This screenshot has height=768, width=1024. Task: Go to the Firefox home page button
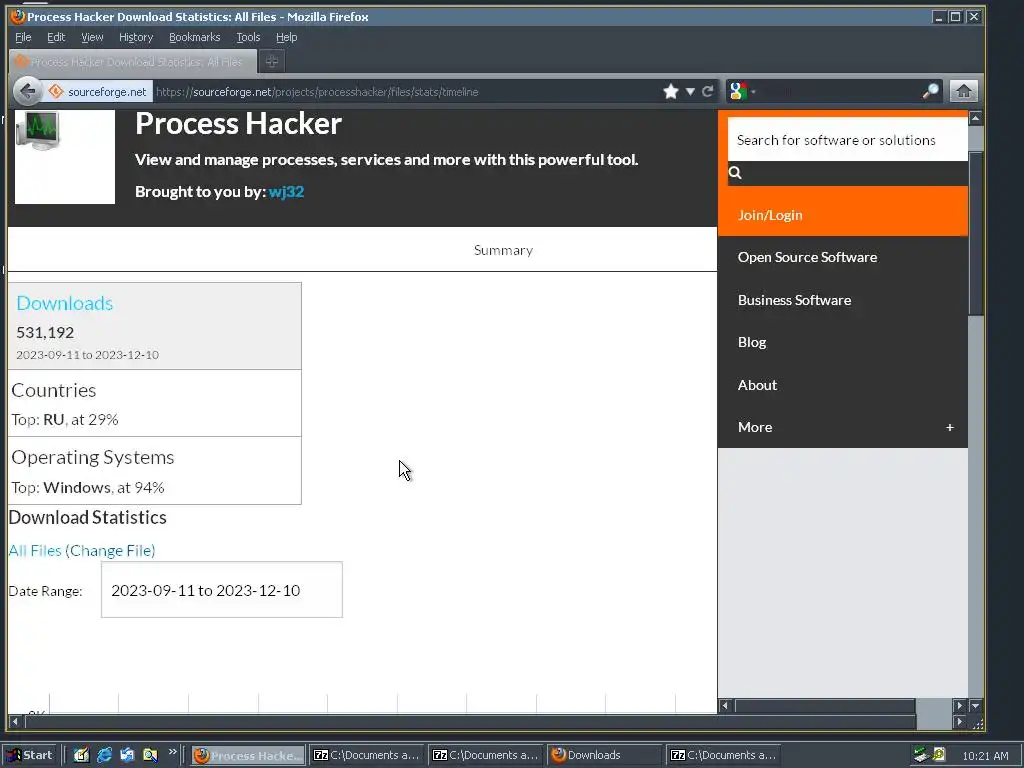point(964,91)
